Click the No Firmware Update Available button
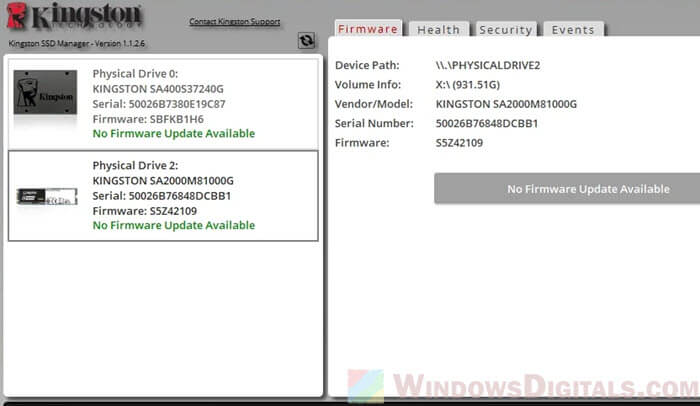 pyautogui.click(x=567, y=189)
